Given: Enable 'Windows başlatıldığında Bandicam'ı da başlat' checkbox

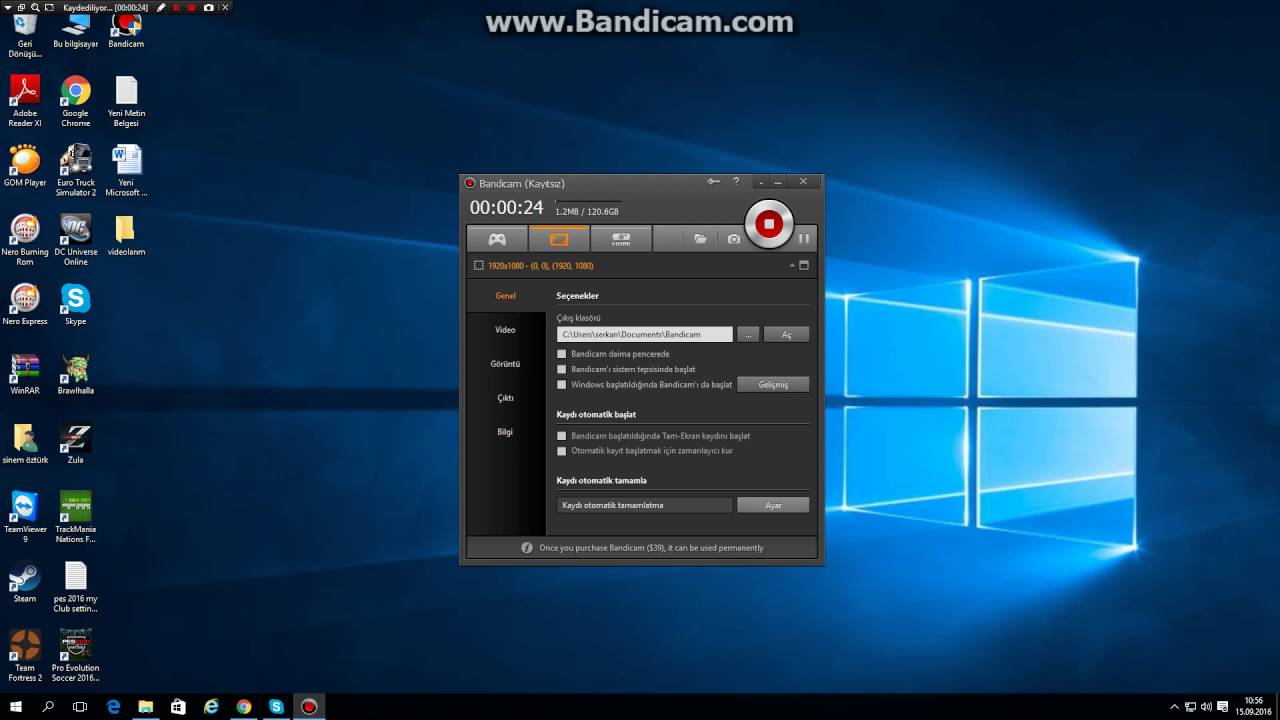Looking at the screenshot, I should pyautogui.click(x=562, y=384).
